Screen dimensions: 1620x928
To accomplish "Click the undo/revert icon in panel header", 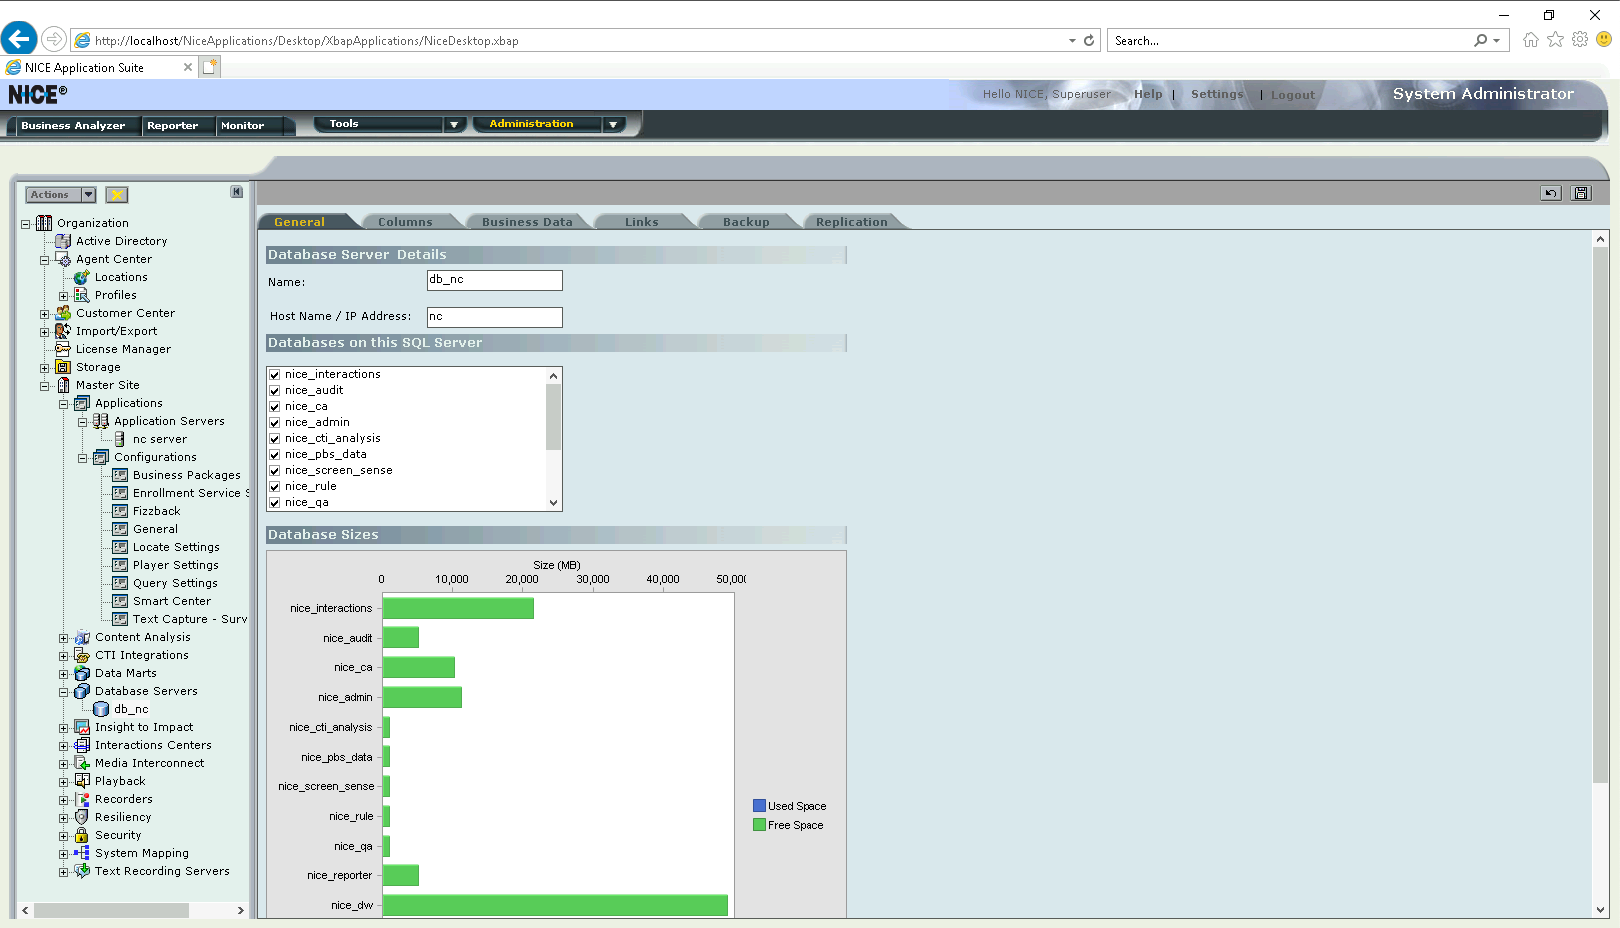I will click(1551, 193).
